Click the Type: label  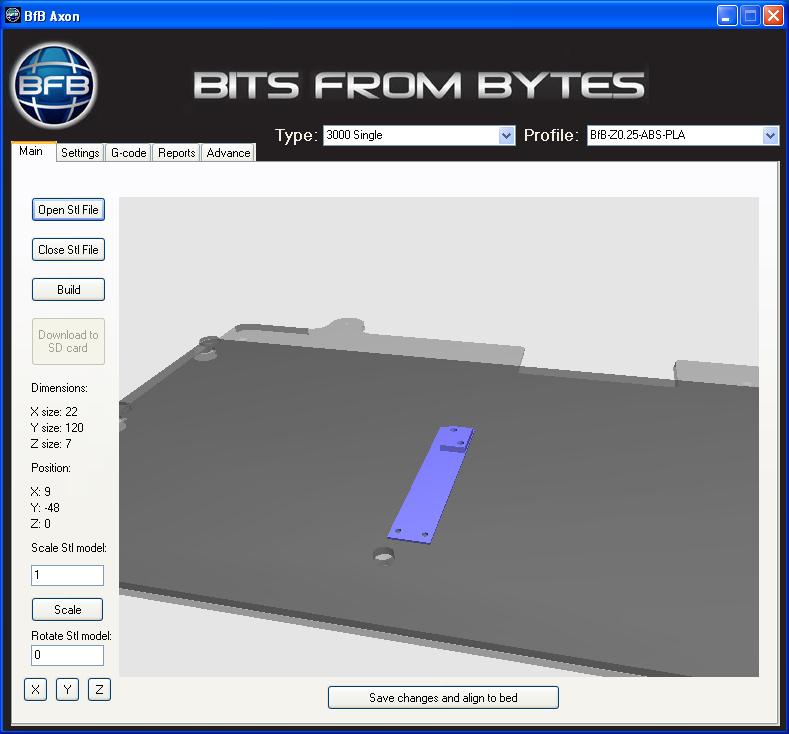[x=296, y=135]
